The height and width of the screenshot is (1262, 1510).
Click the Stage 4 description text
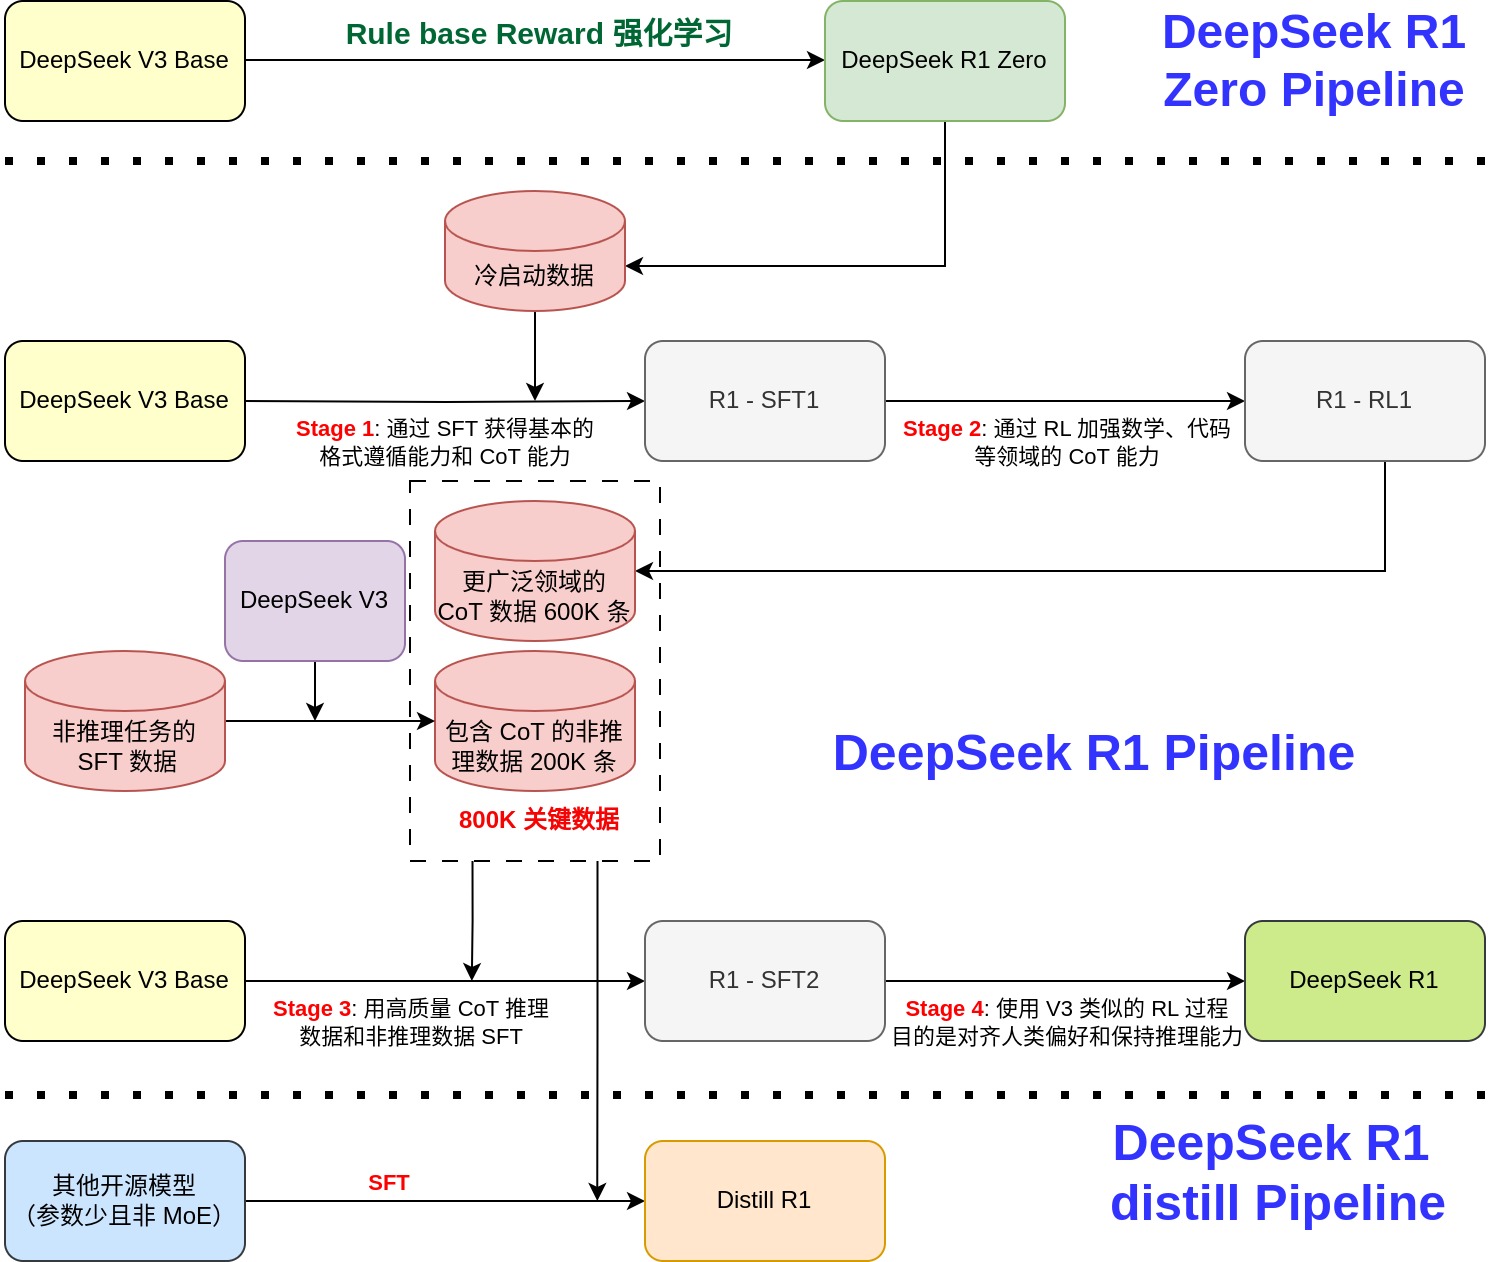1066,1023
